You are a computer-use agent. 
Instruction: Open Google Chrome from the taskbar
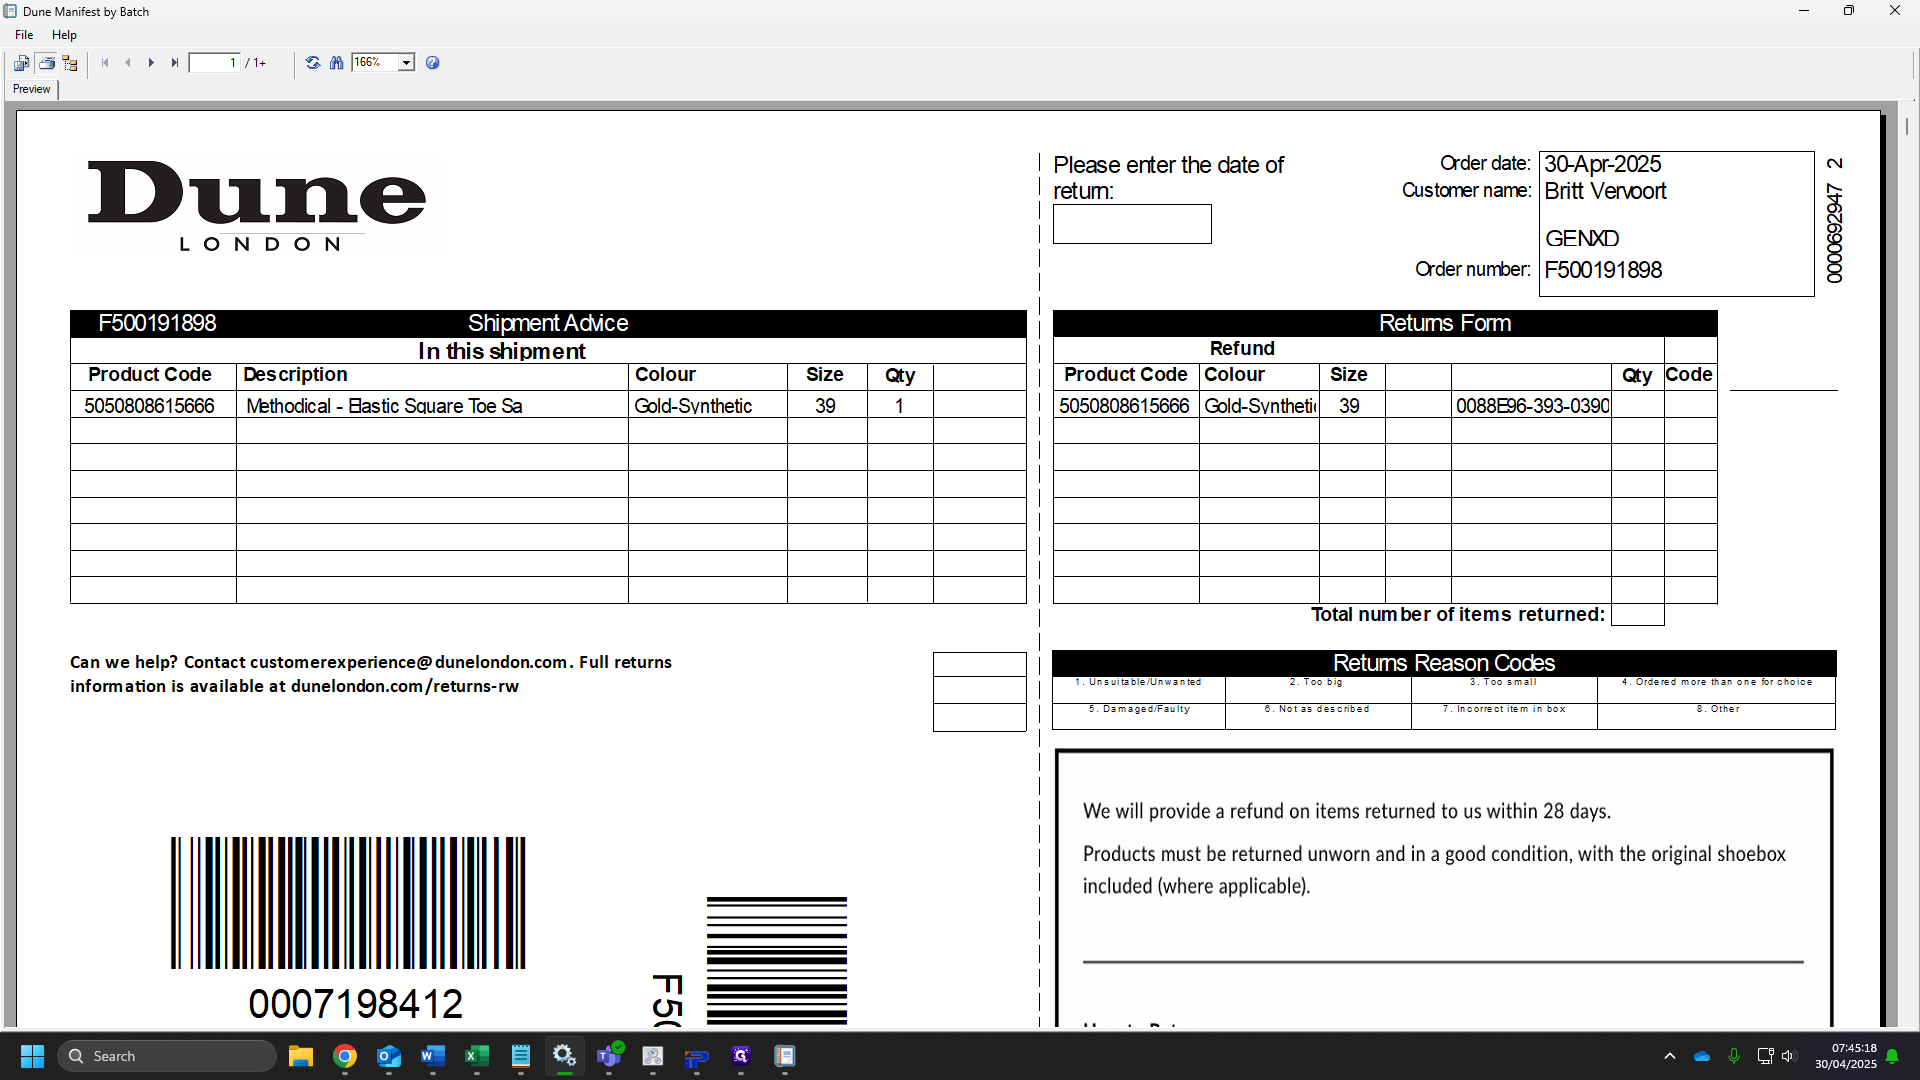pos(345,1056)
